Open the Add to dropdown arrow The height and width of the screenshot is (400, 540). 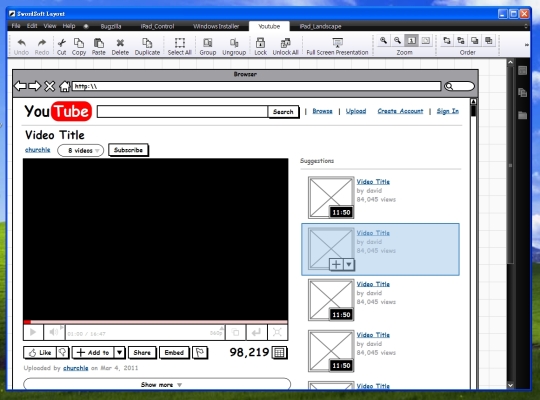pyautogui.click(x=120, y=352)
